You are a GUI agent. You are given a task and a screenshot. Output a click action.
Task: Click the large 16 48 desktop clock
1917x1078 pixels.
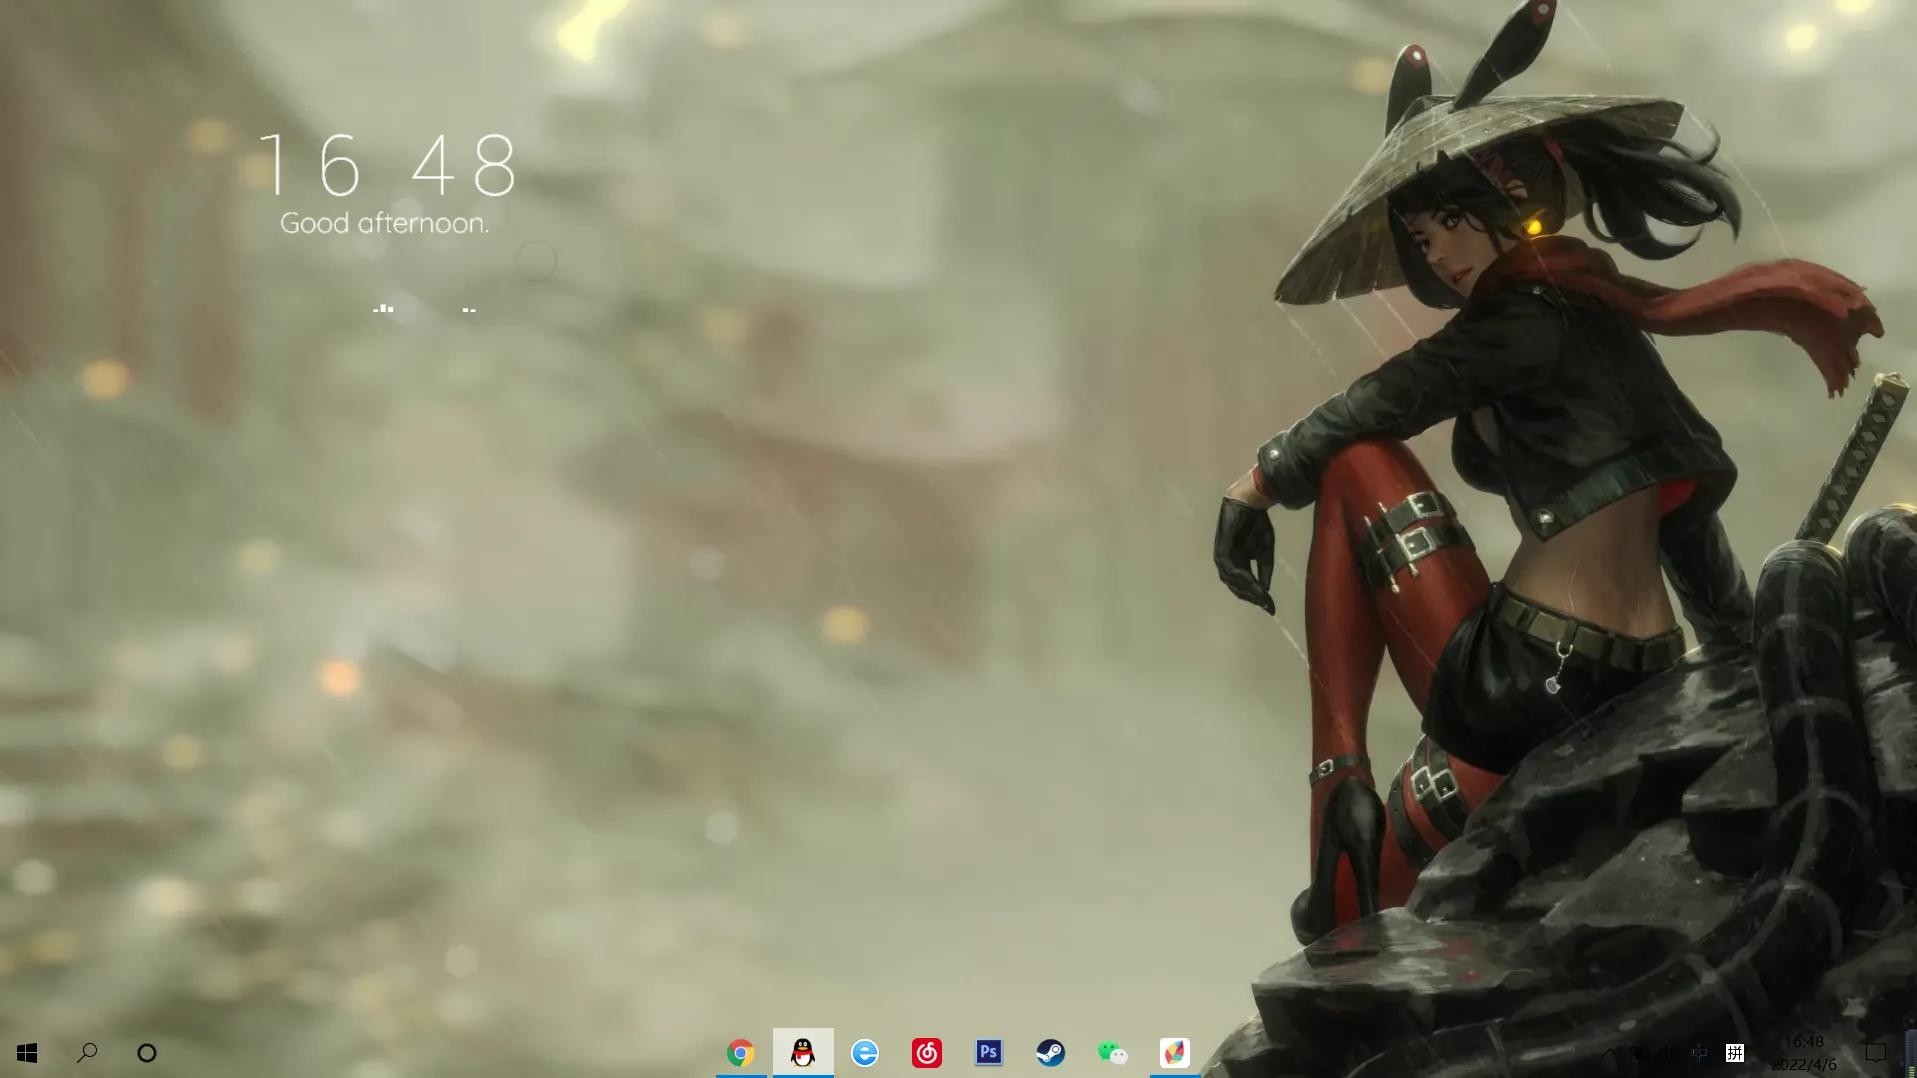pyautogui.click(x=387, y=166)
